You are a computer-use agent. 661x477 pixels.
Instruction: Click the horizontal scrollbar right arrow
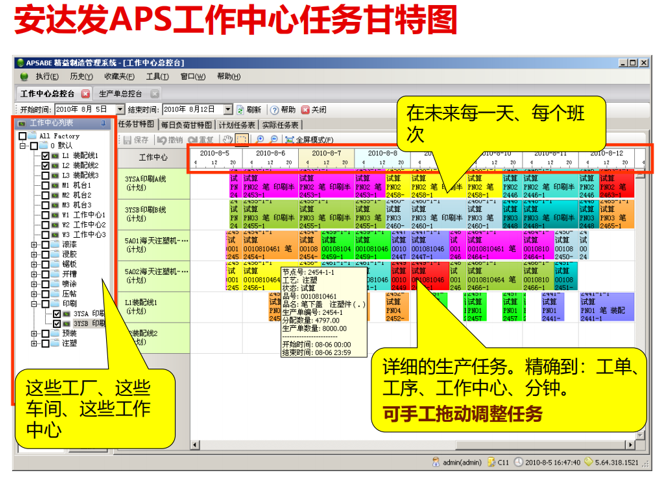(x=630, y=445)
